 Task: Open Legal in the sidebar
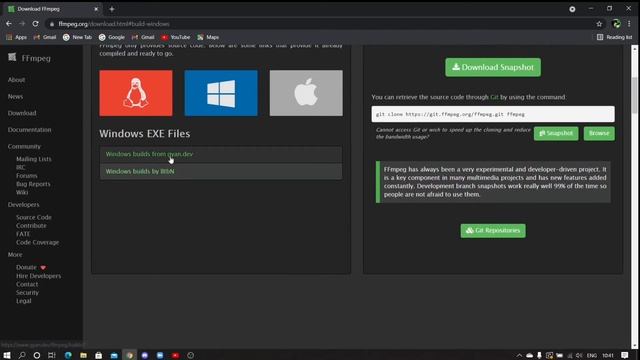click(24, 301)
